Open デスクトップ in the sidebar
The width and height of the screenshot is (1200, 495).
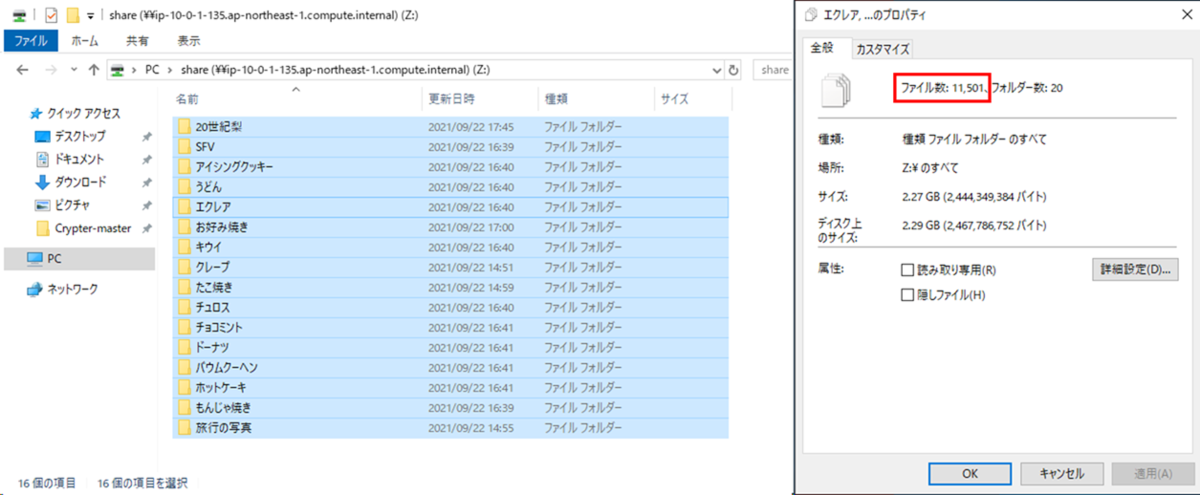(x=79, y=136)
